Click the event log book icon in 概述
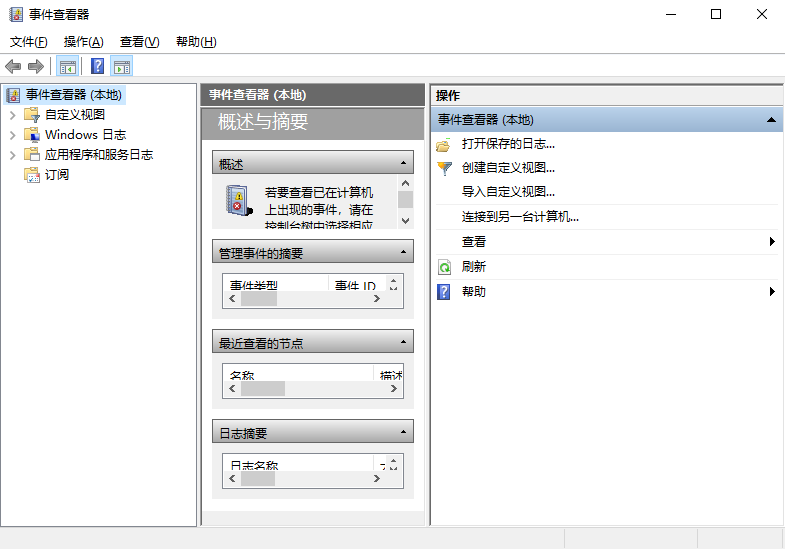This screenshot has height=549, width=785. coord(239,201)
